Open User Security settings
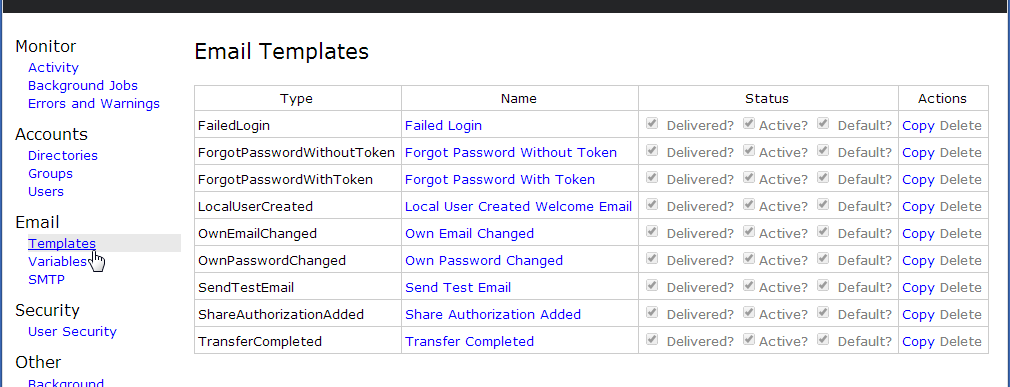This screenshot has width=1010, height=387. (x=72, y=332)
